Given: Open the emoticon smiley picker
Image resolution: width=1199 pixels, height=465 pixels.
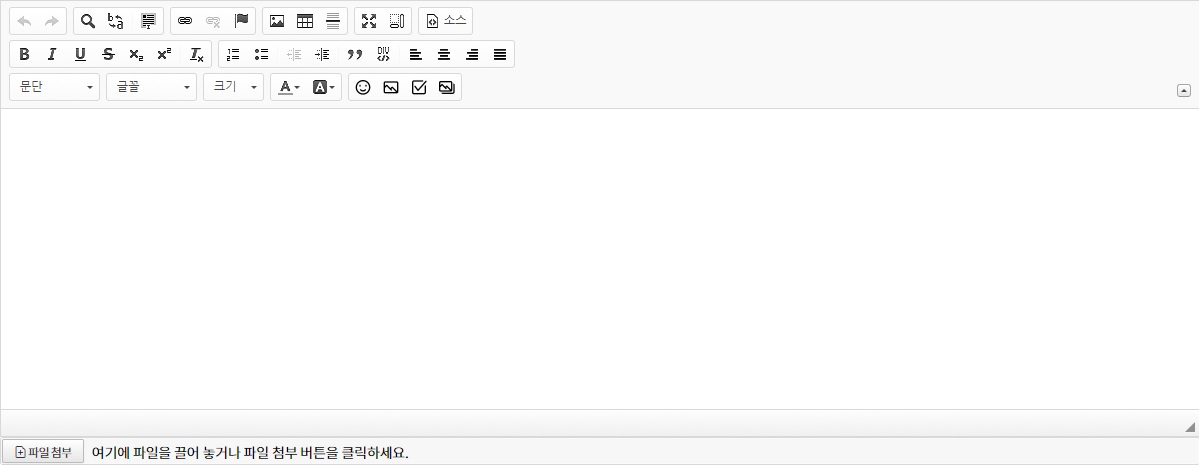Looking at the screenshot, I should pyautogui.click(x=363, y=88).
